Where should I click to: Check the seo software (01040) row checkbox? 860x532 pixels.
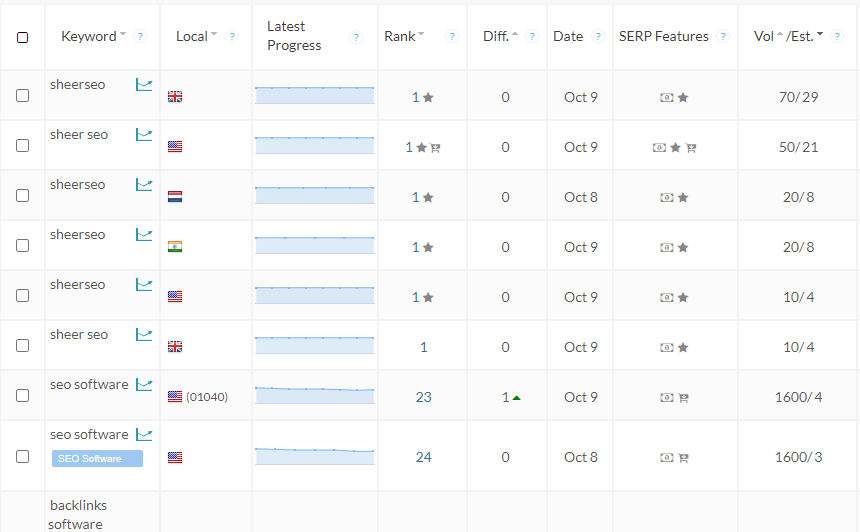[22, 395]
